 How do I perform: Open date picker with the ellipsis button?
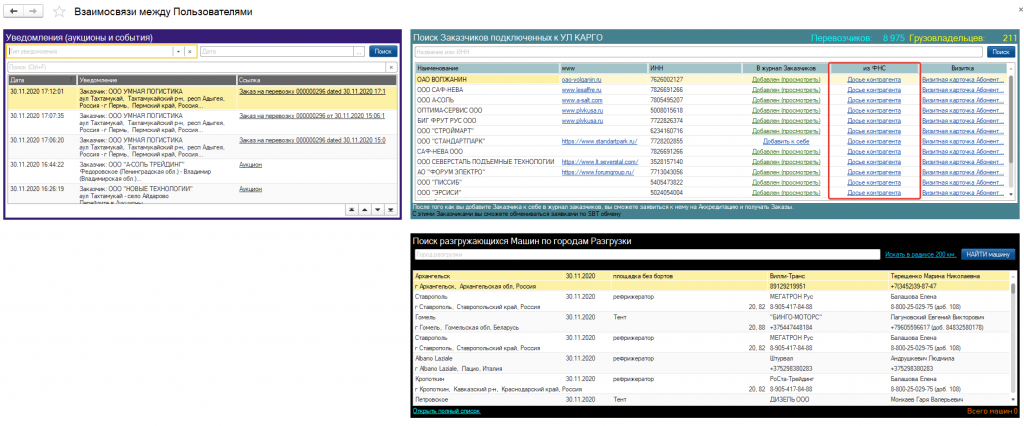[x=359, y=51]
